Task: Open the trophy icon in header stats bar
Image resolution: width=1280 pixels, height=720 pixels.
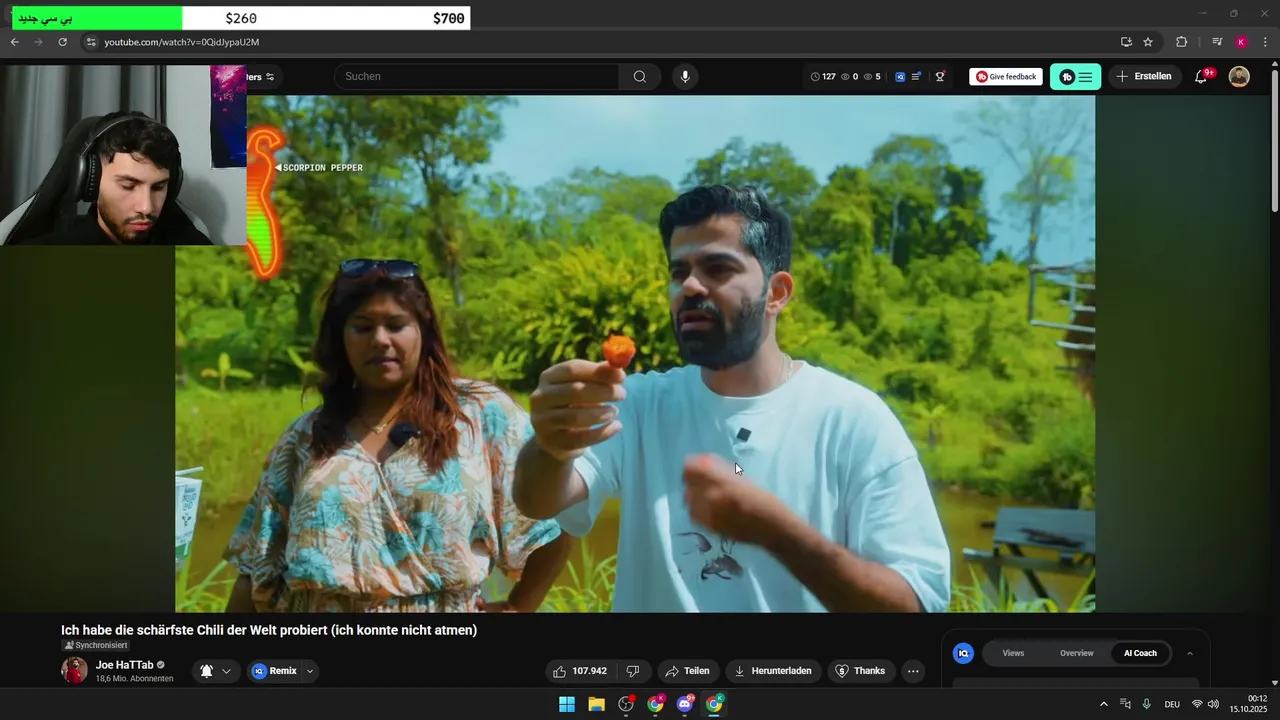Action: pyautogui.click(x=940, y=77)
